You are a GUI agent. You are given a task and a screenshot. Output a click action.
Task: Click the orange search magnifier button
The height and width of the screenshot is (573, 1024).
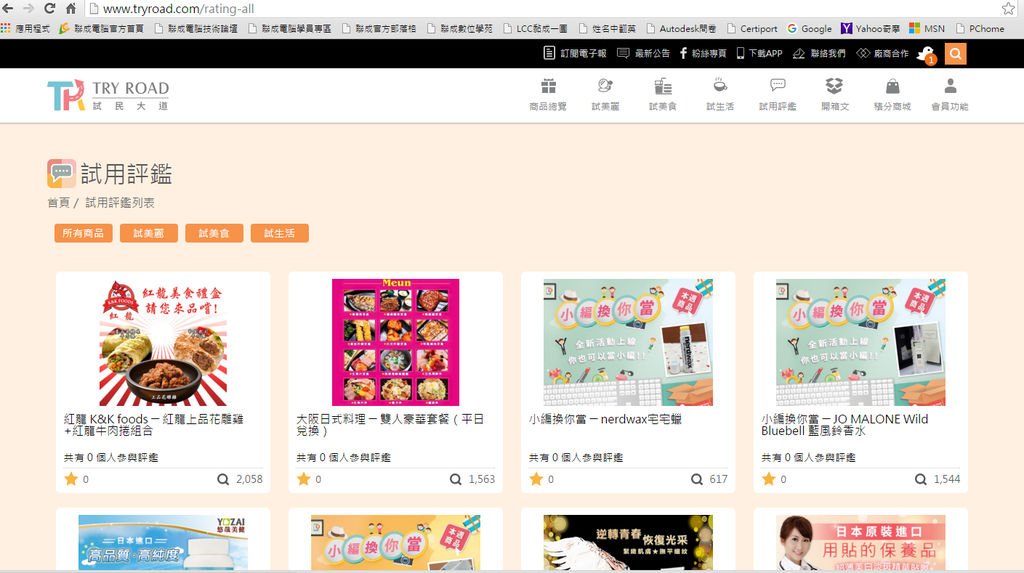tap(955, 54)
